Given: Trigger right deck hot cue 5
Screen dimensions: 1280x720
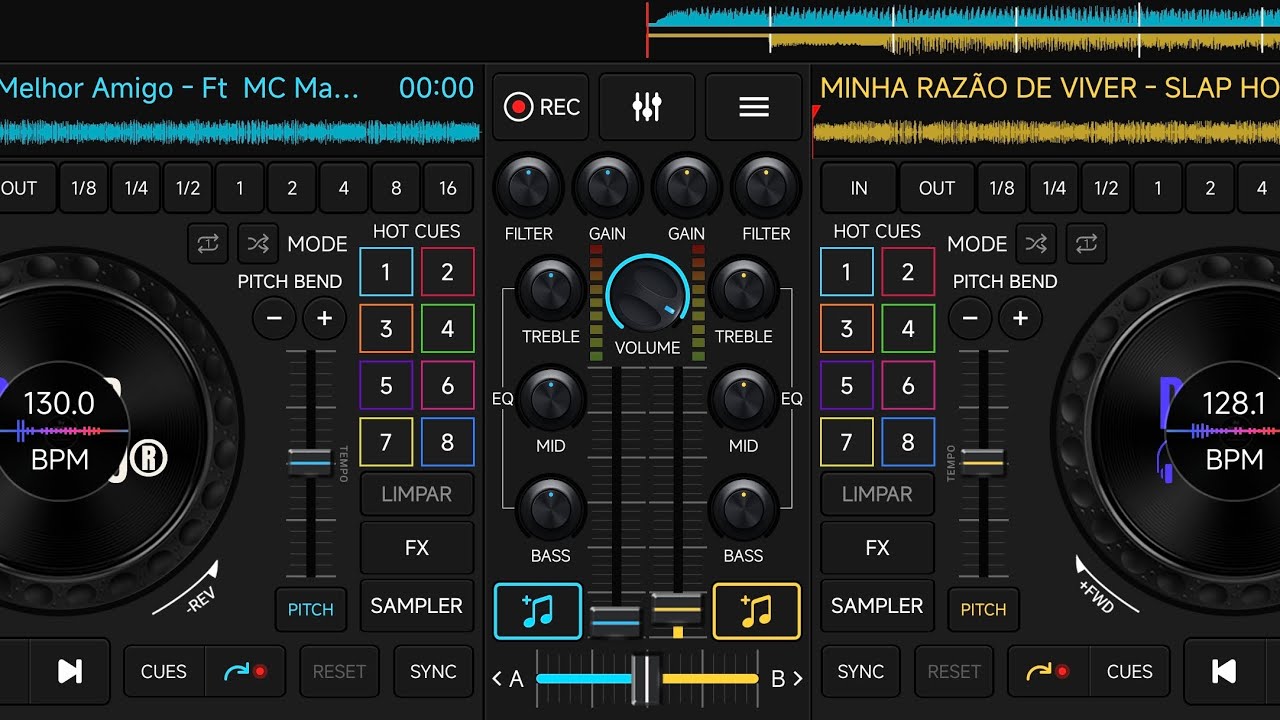Looking at the screenshot, I should pos(847,386).
